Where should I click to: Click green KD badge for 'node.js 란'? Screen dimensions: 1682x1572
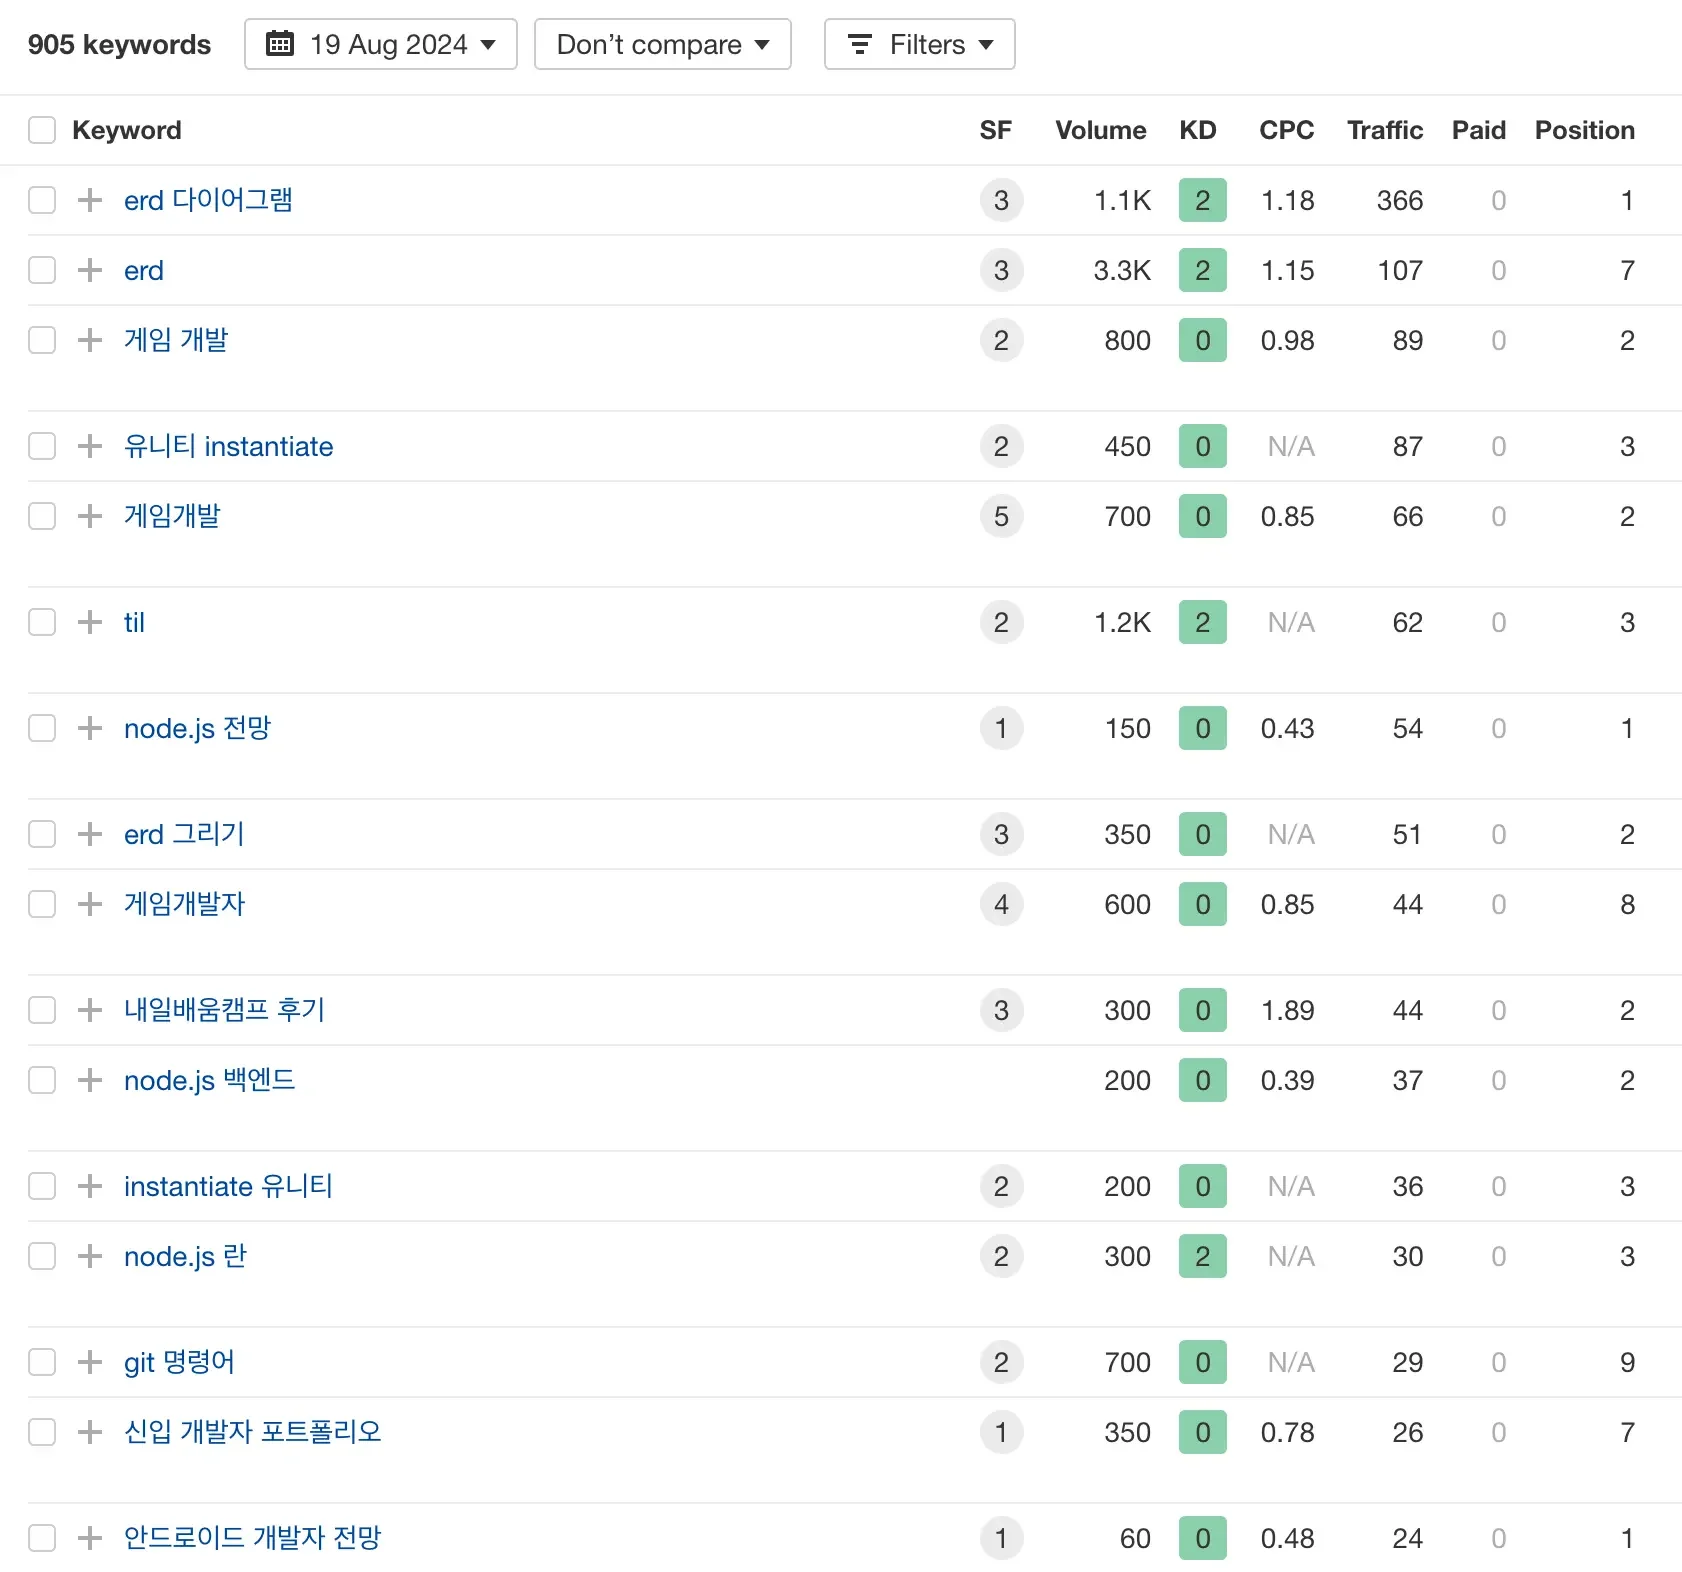pyautogui.click(x=1202, y=1256)
